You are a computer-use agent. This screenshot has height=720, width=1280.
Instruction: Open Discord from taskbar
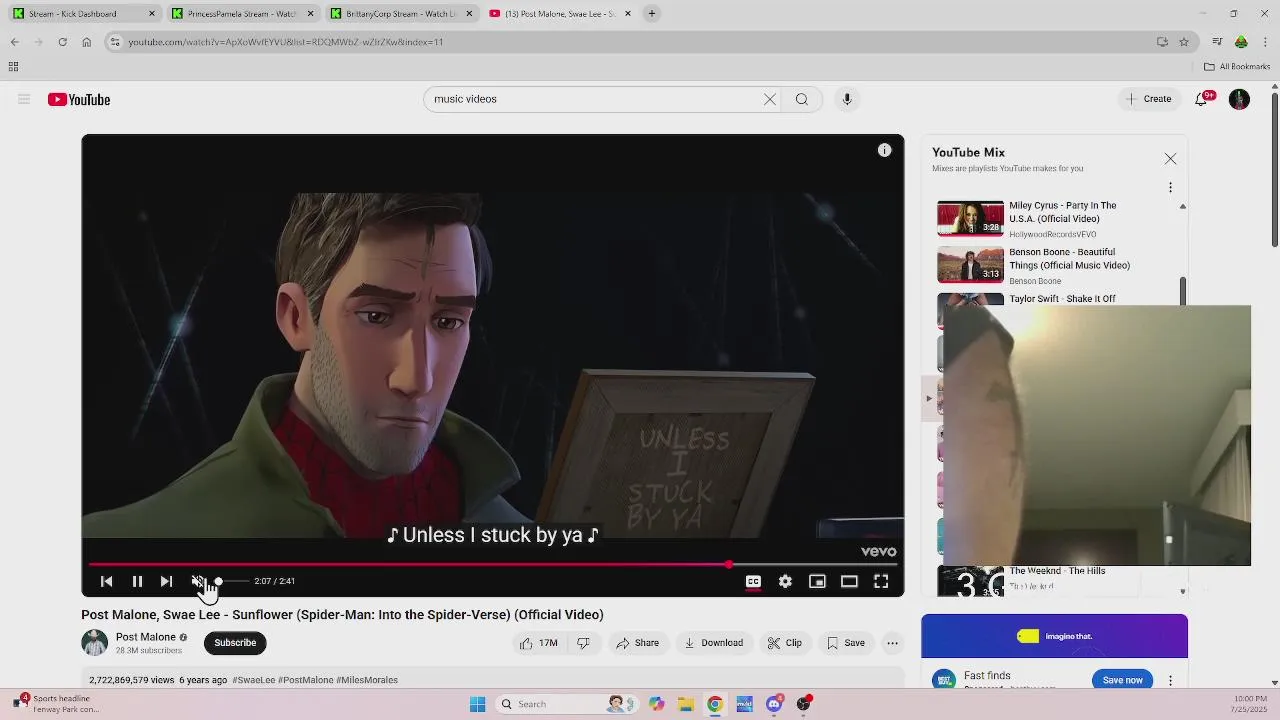point(773,704)
